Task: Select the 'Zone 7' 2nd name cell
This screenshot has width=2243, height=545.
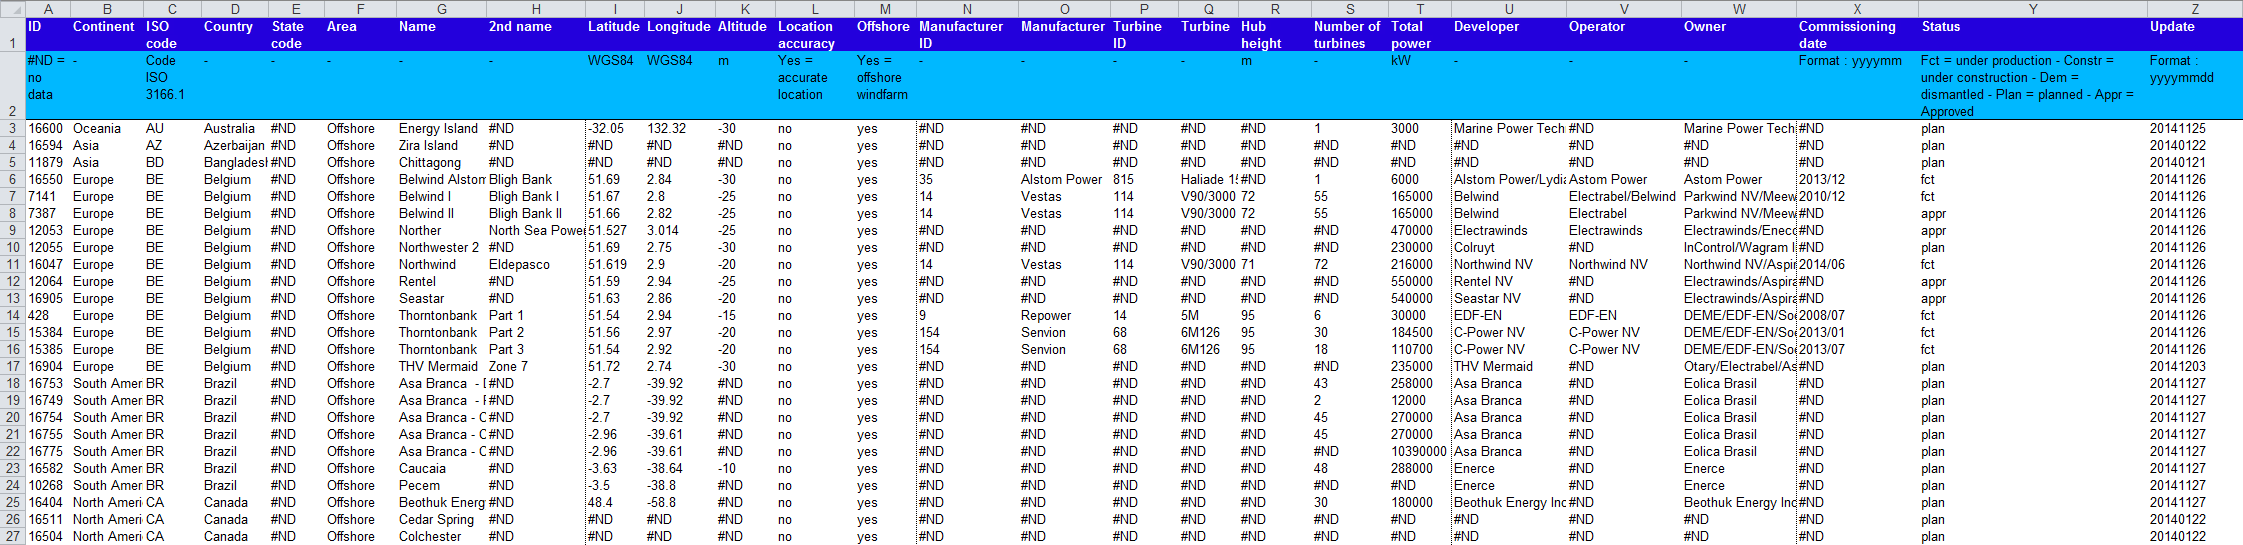Action: pyautogui.click(x=535, y=367)
